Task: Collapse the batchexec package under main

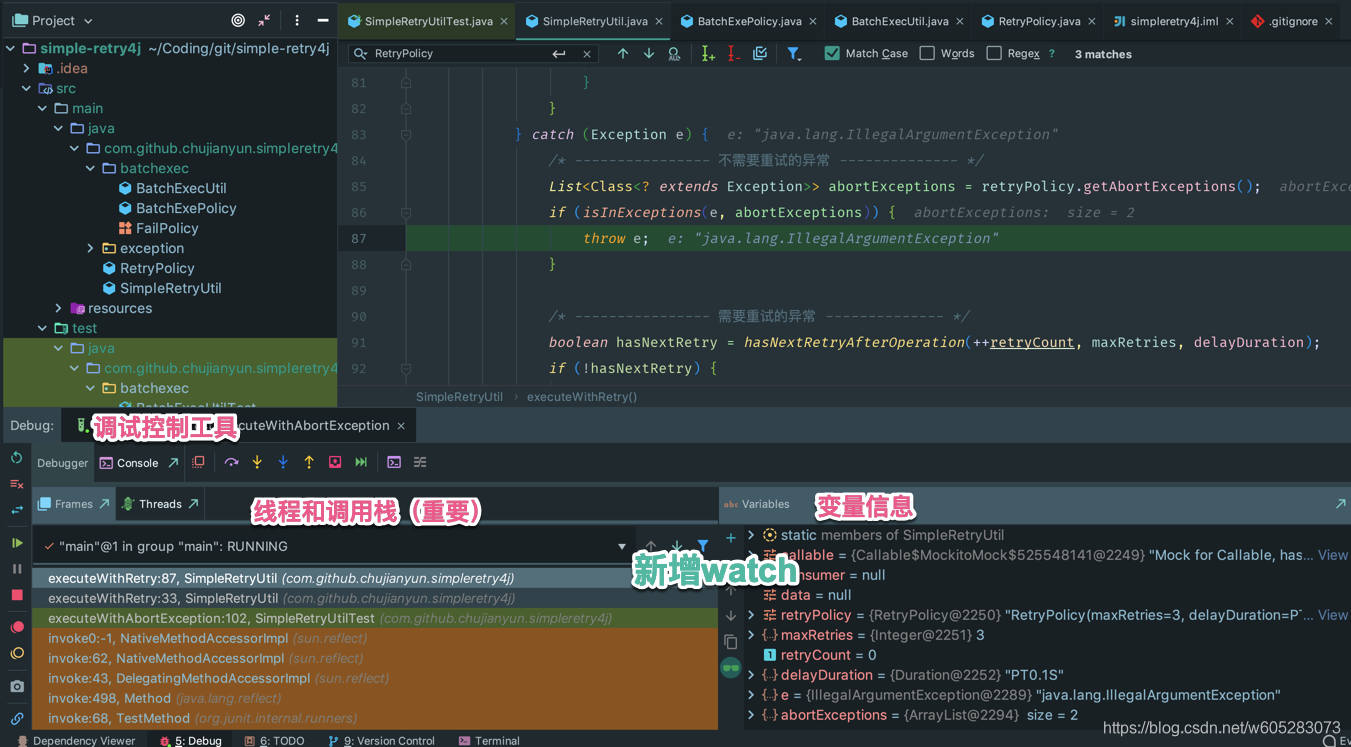Action: click(91, 168)
